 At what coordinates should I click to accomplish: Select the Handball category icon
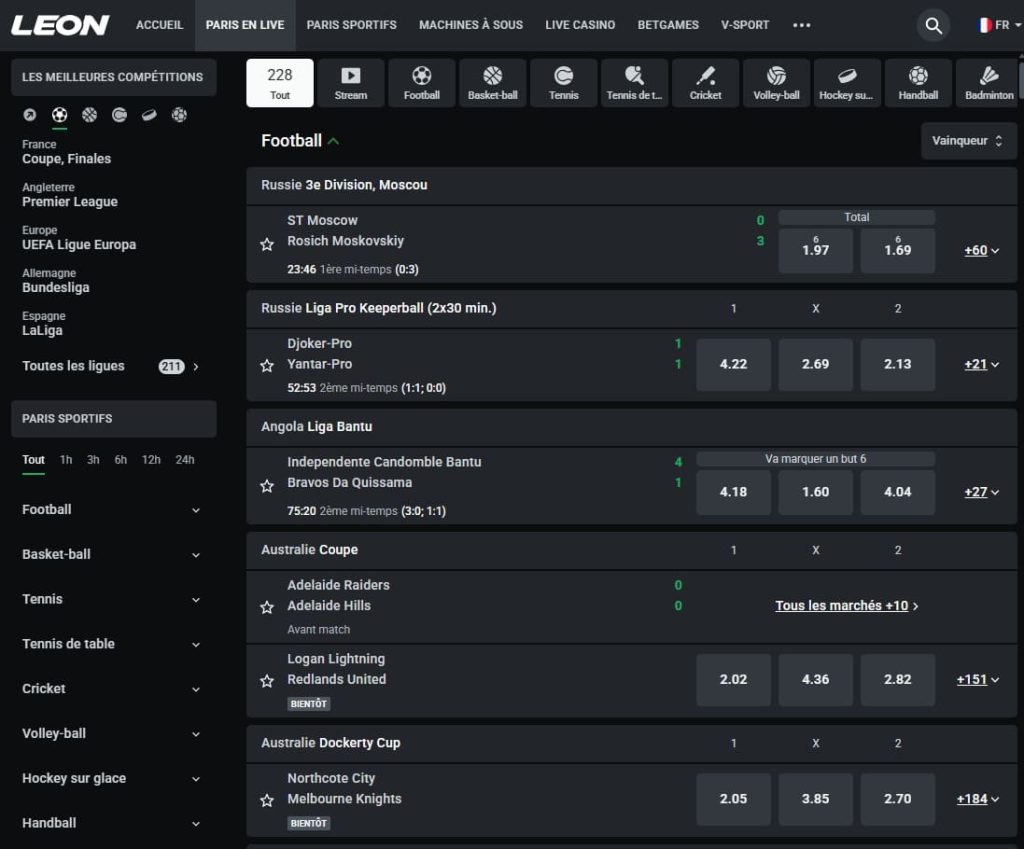click(918, 83)
